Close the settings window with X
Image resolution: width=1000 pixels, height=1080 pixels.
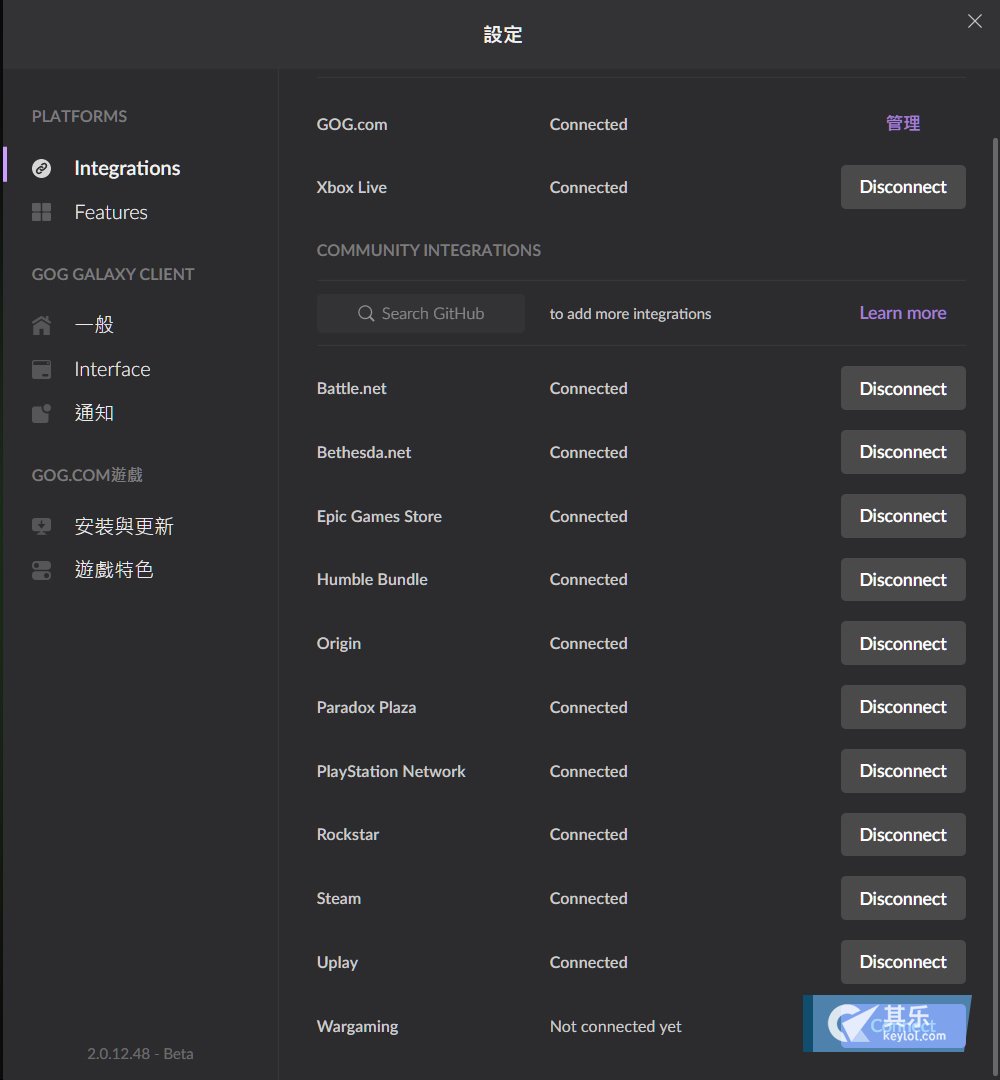975,21
